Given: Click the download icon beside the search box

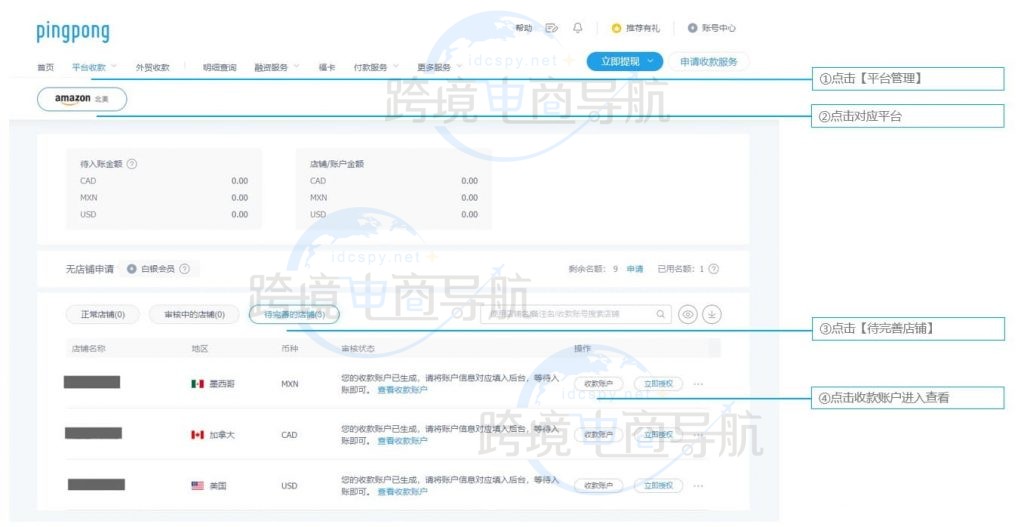Looking at the screenshot, I should [x=712, y=314].
